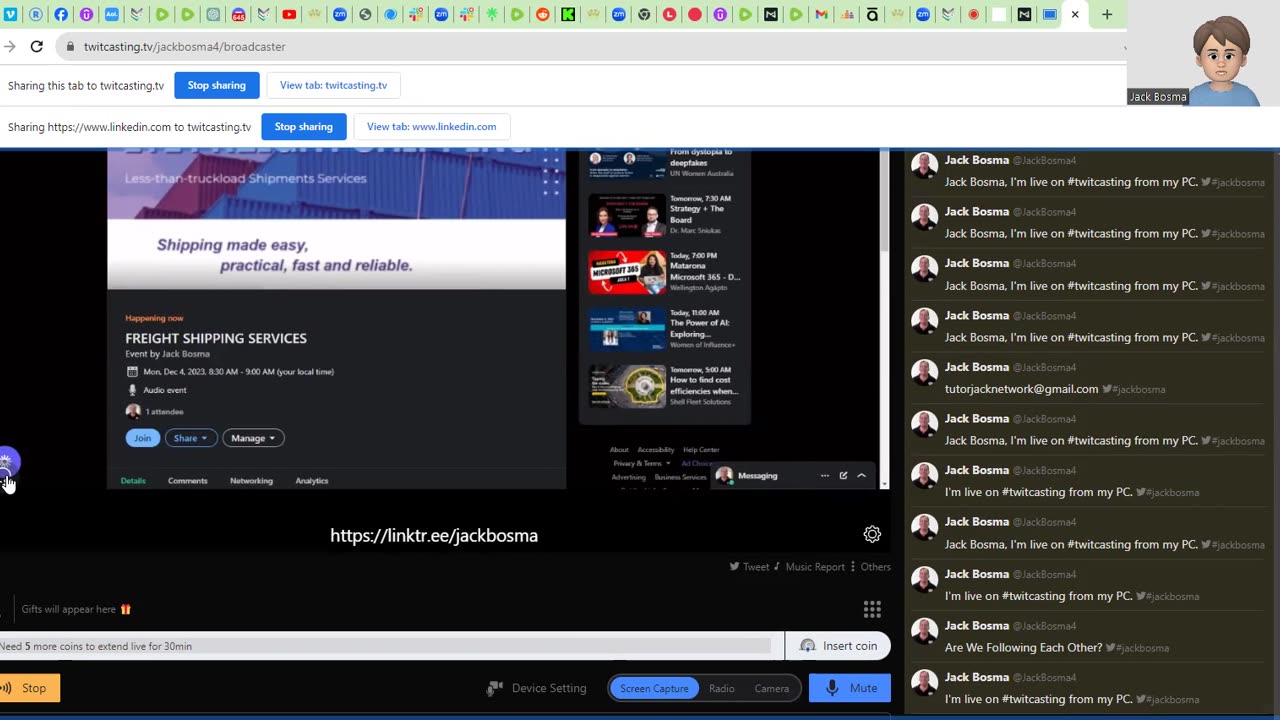Join the Freight Shipping Services event
1280x720 pixels.
[142, 438]
